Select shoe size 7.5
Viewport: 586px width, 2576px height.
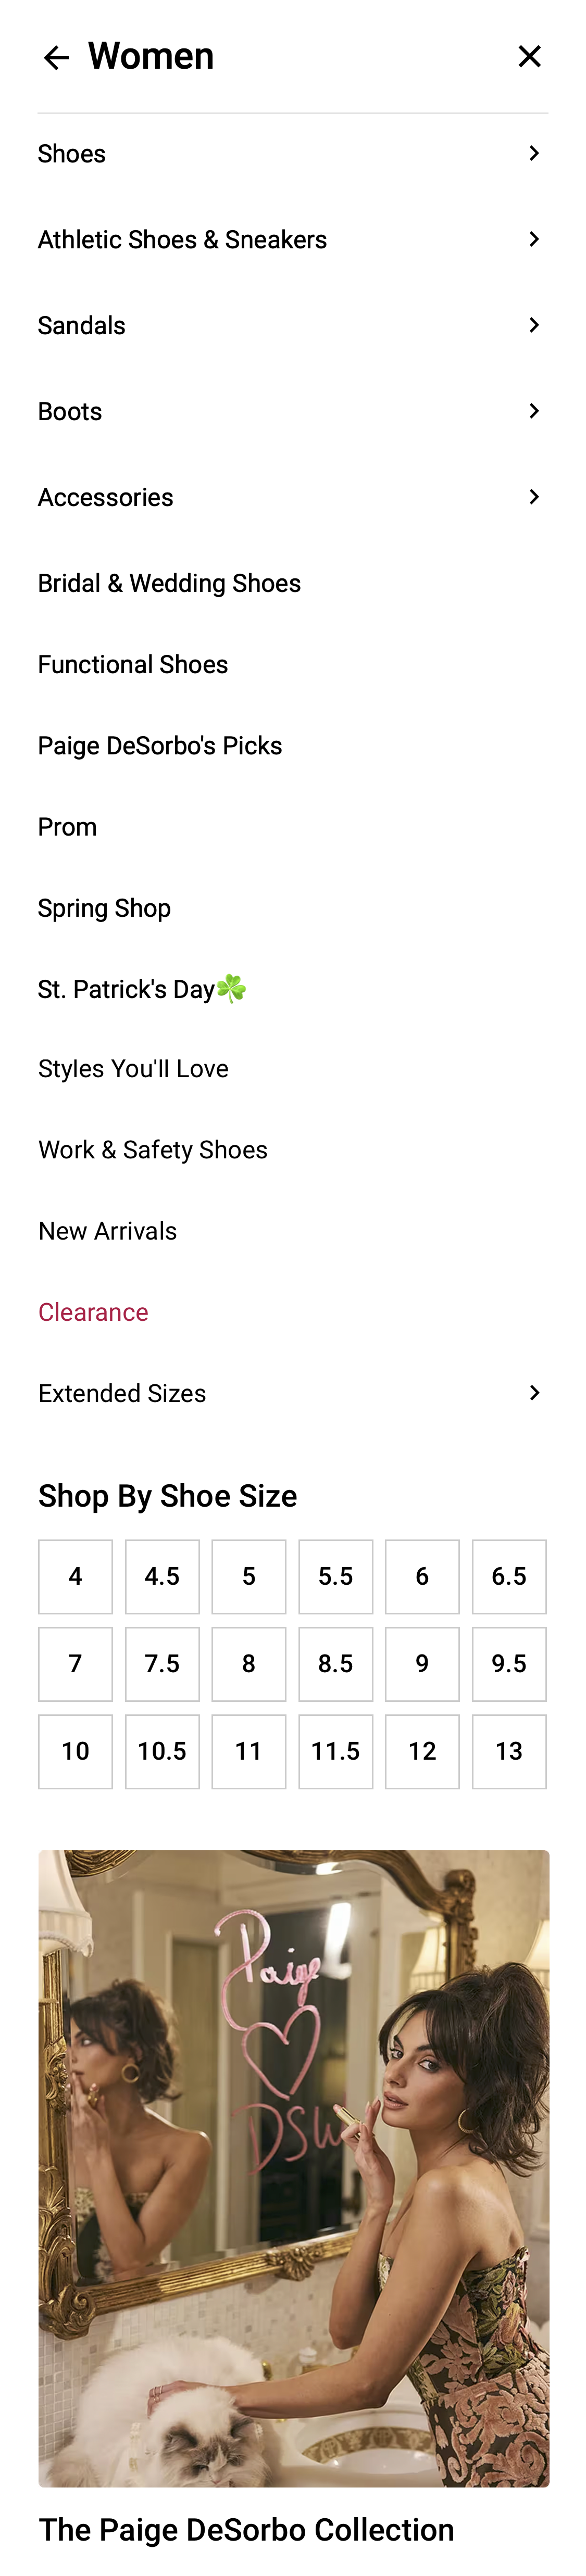click(x=162, y=1663)
